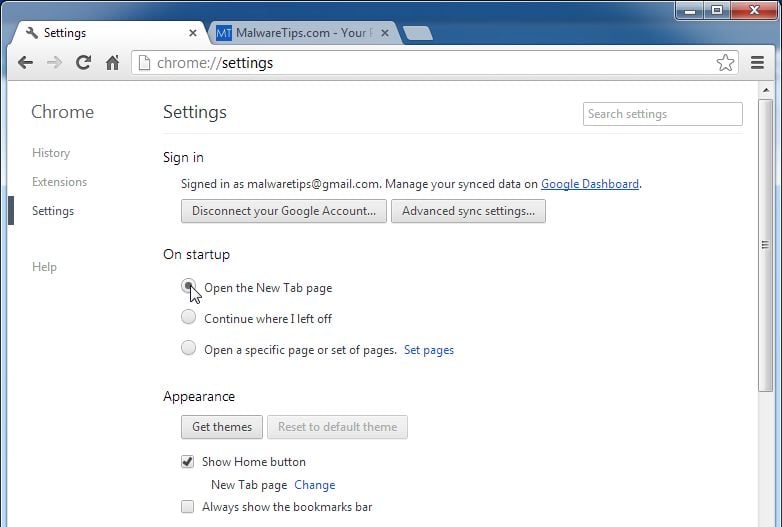This screenshot has width=782, height=527.
Task: Uncheck the Show Home button checkbox
Action: point(188,462)
